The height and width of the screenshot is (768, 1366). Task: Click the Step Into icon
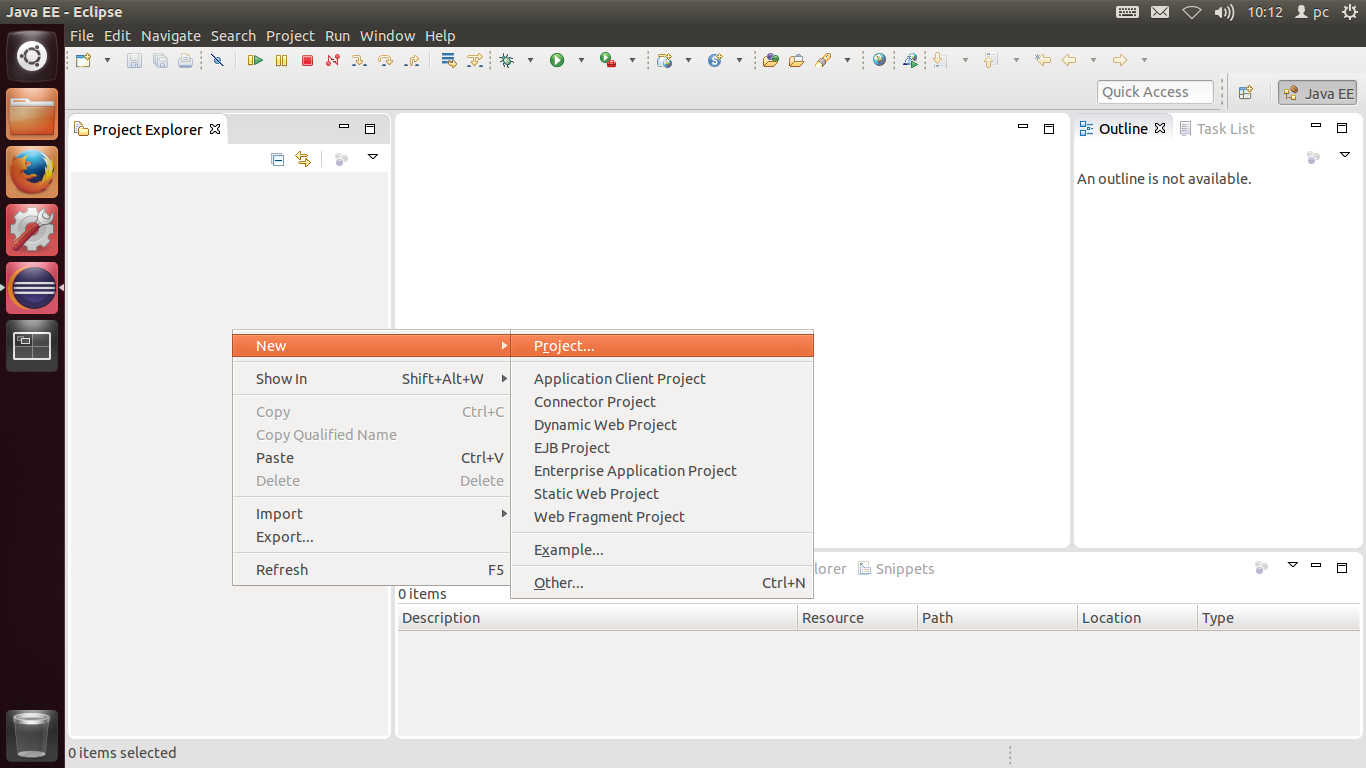click(x=359, y=60)
